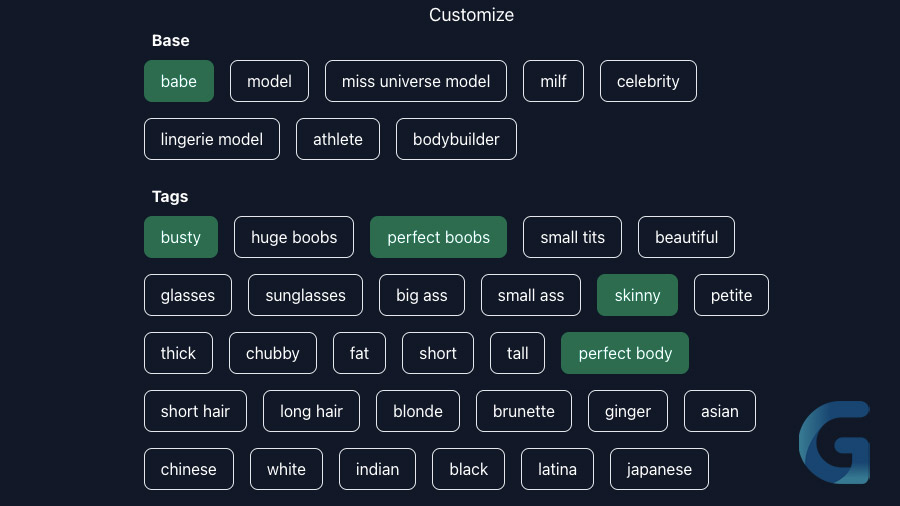This screenshot has height=506, width=900.
Task: Enable the sunglasses tag
Action: click(305, 295)
